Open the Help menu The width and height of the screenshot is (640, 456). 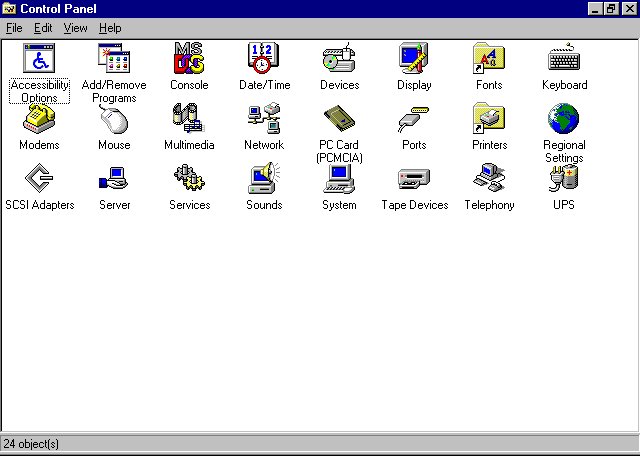click(x=110, y=28)
